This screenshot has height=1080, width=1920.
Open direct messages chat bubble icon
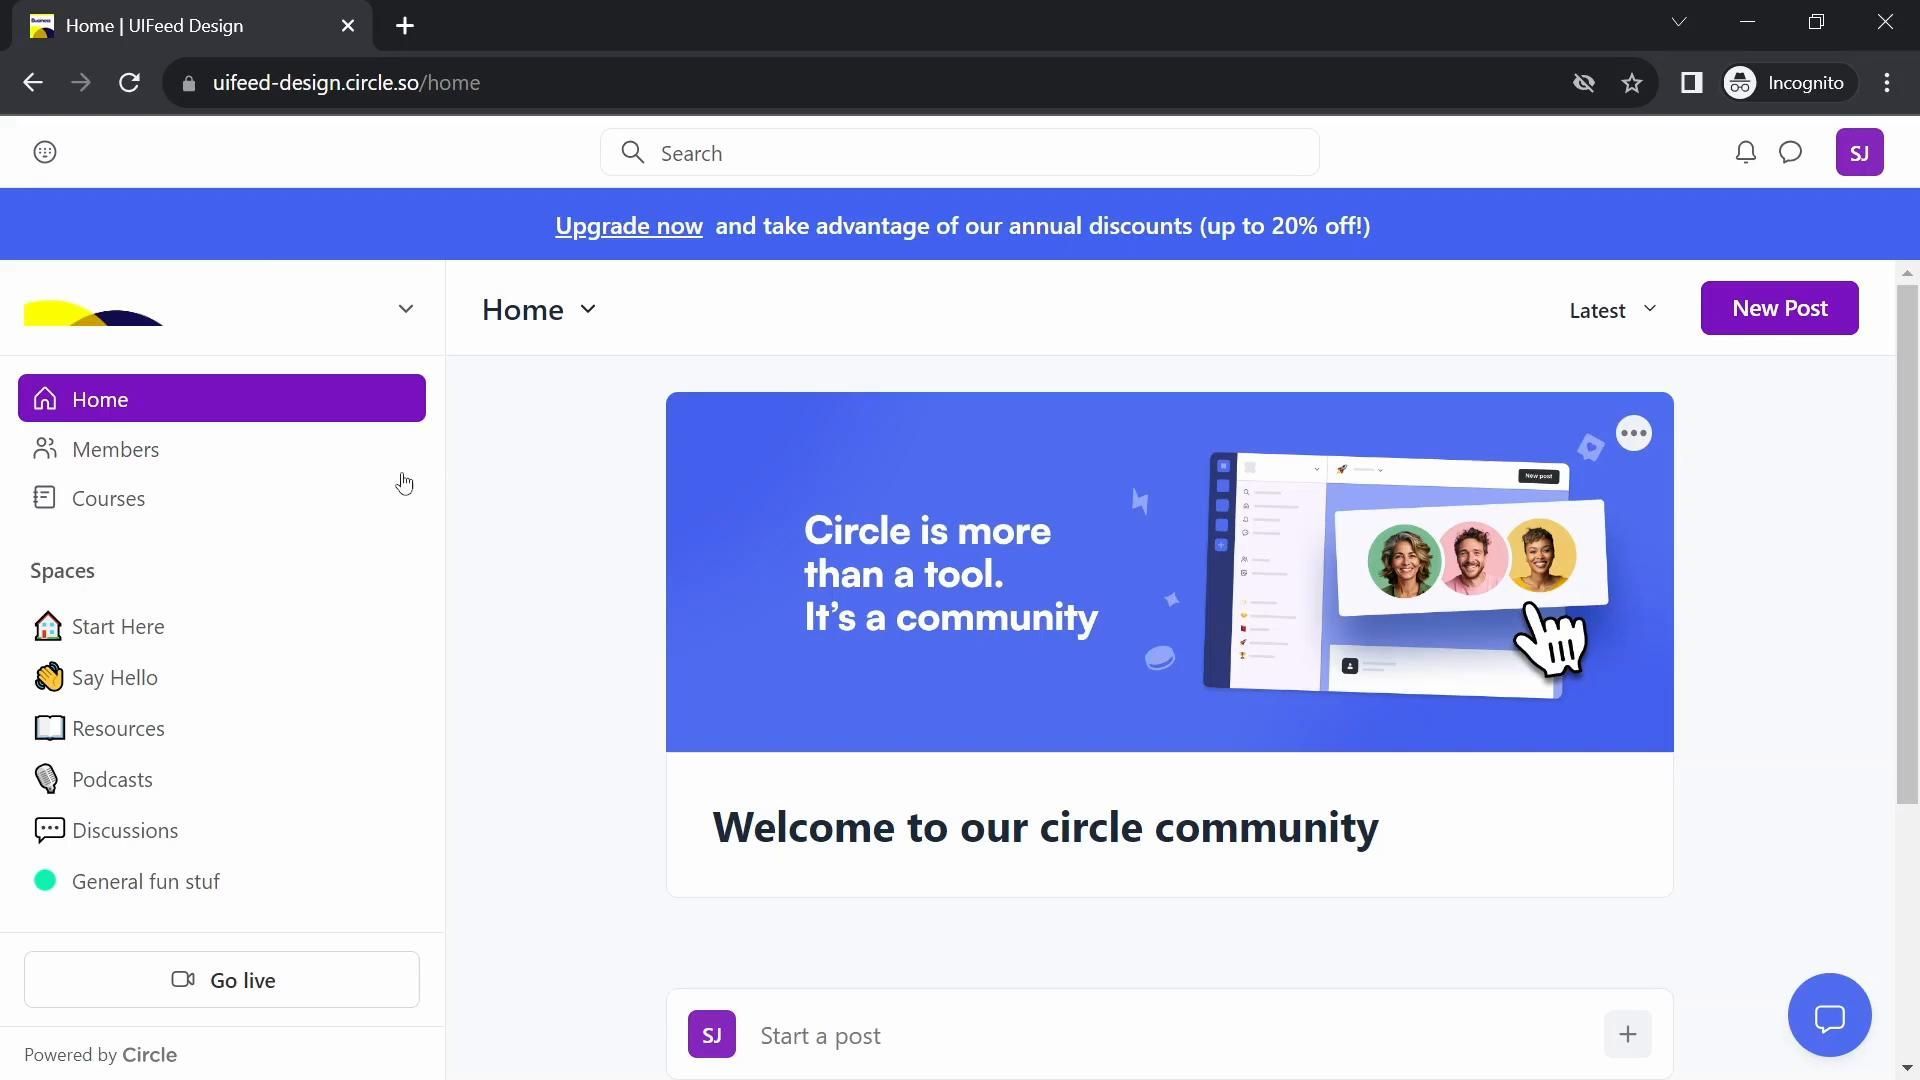tap(1790, 153)
